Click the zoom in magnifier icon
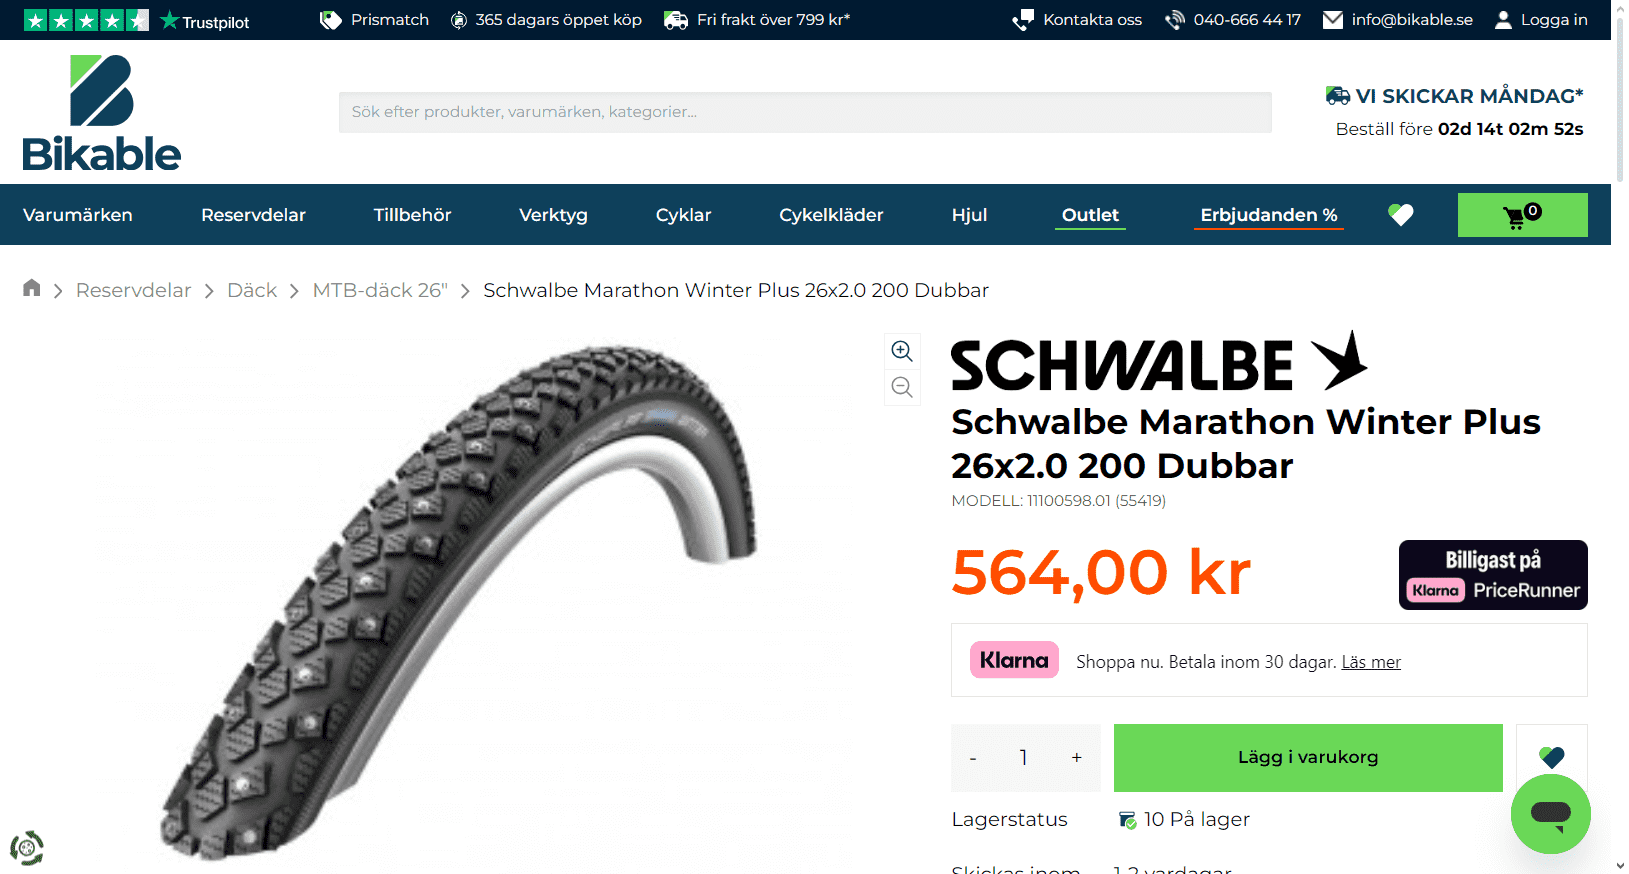The image size is (1629, 874). click(x=902, y=351)
